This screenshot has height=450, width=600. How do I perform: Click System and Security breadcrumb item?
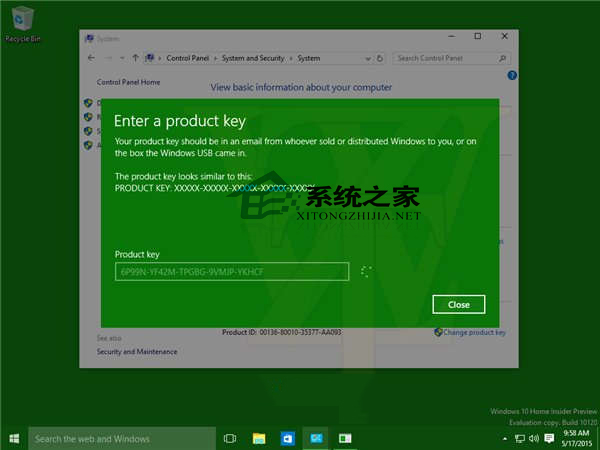tap(253, 58)
